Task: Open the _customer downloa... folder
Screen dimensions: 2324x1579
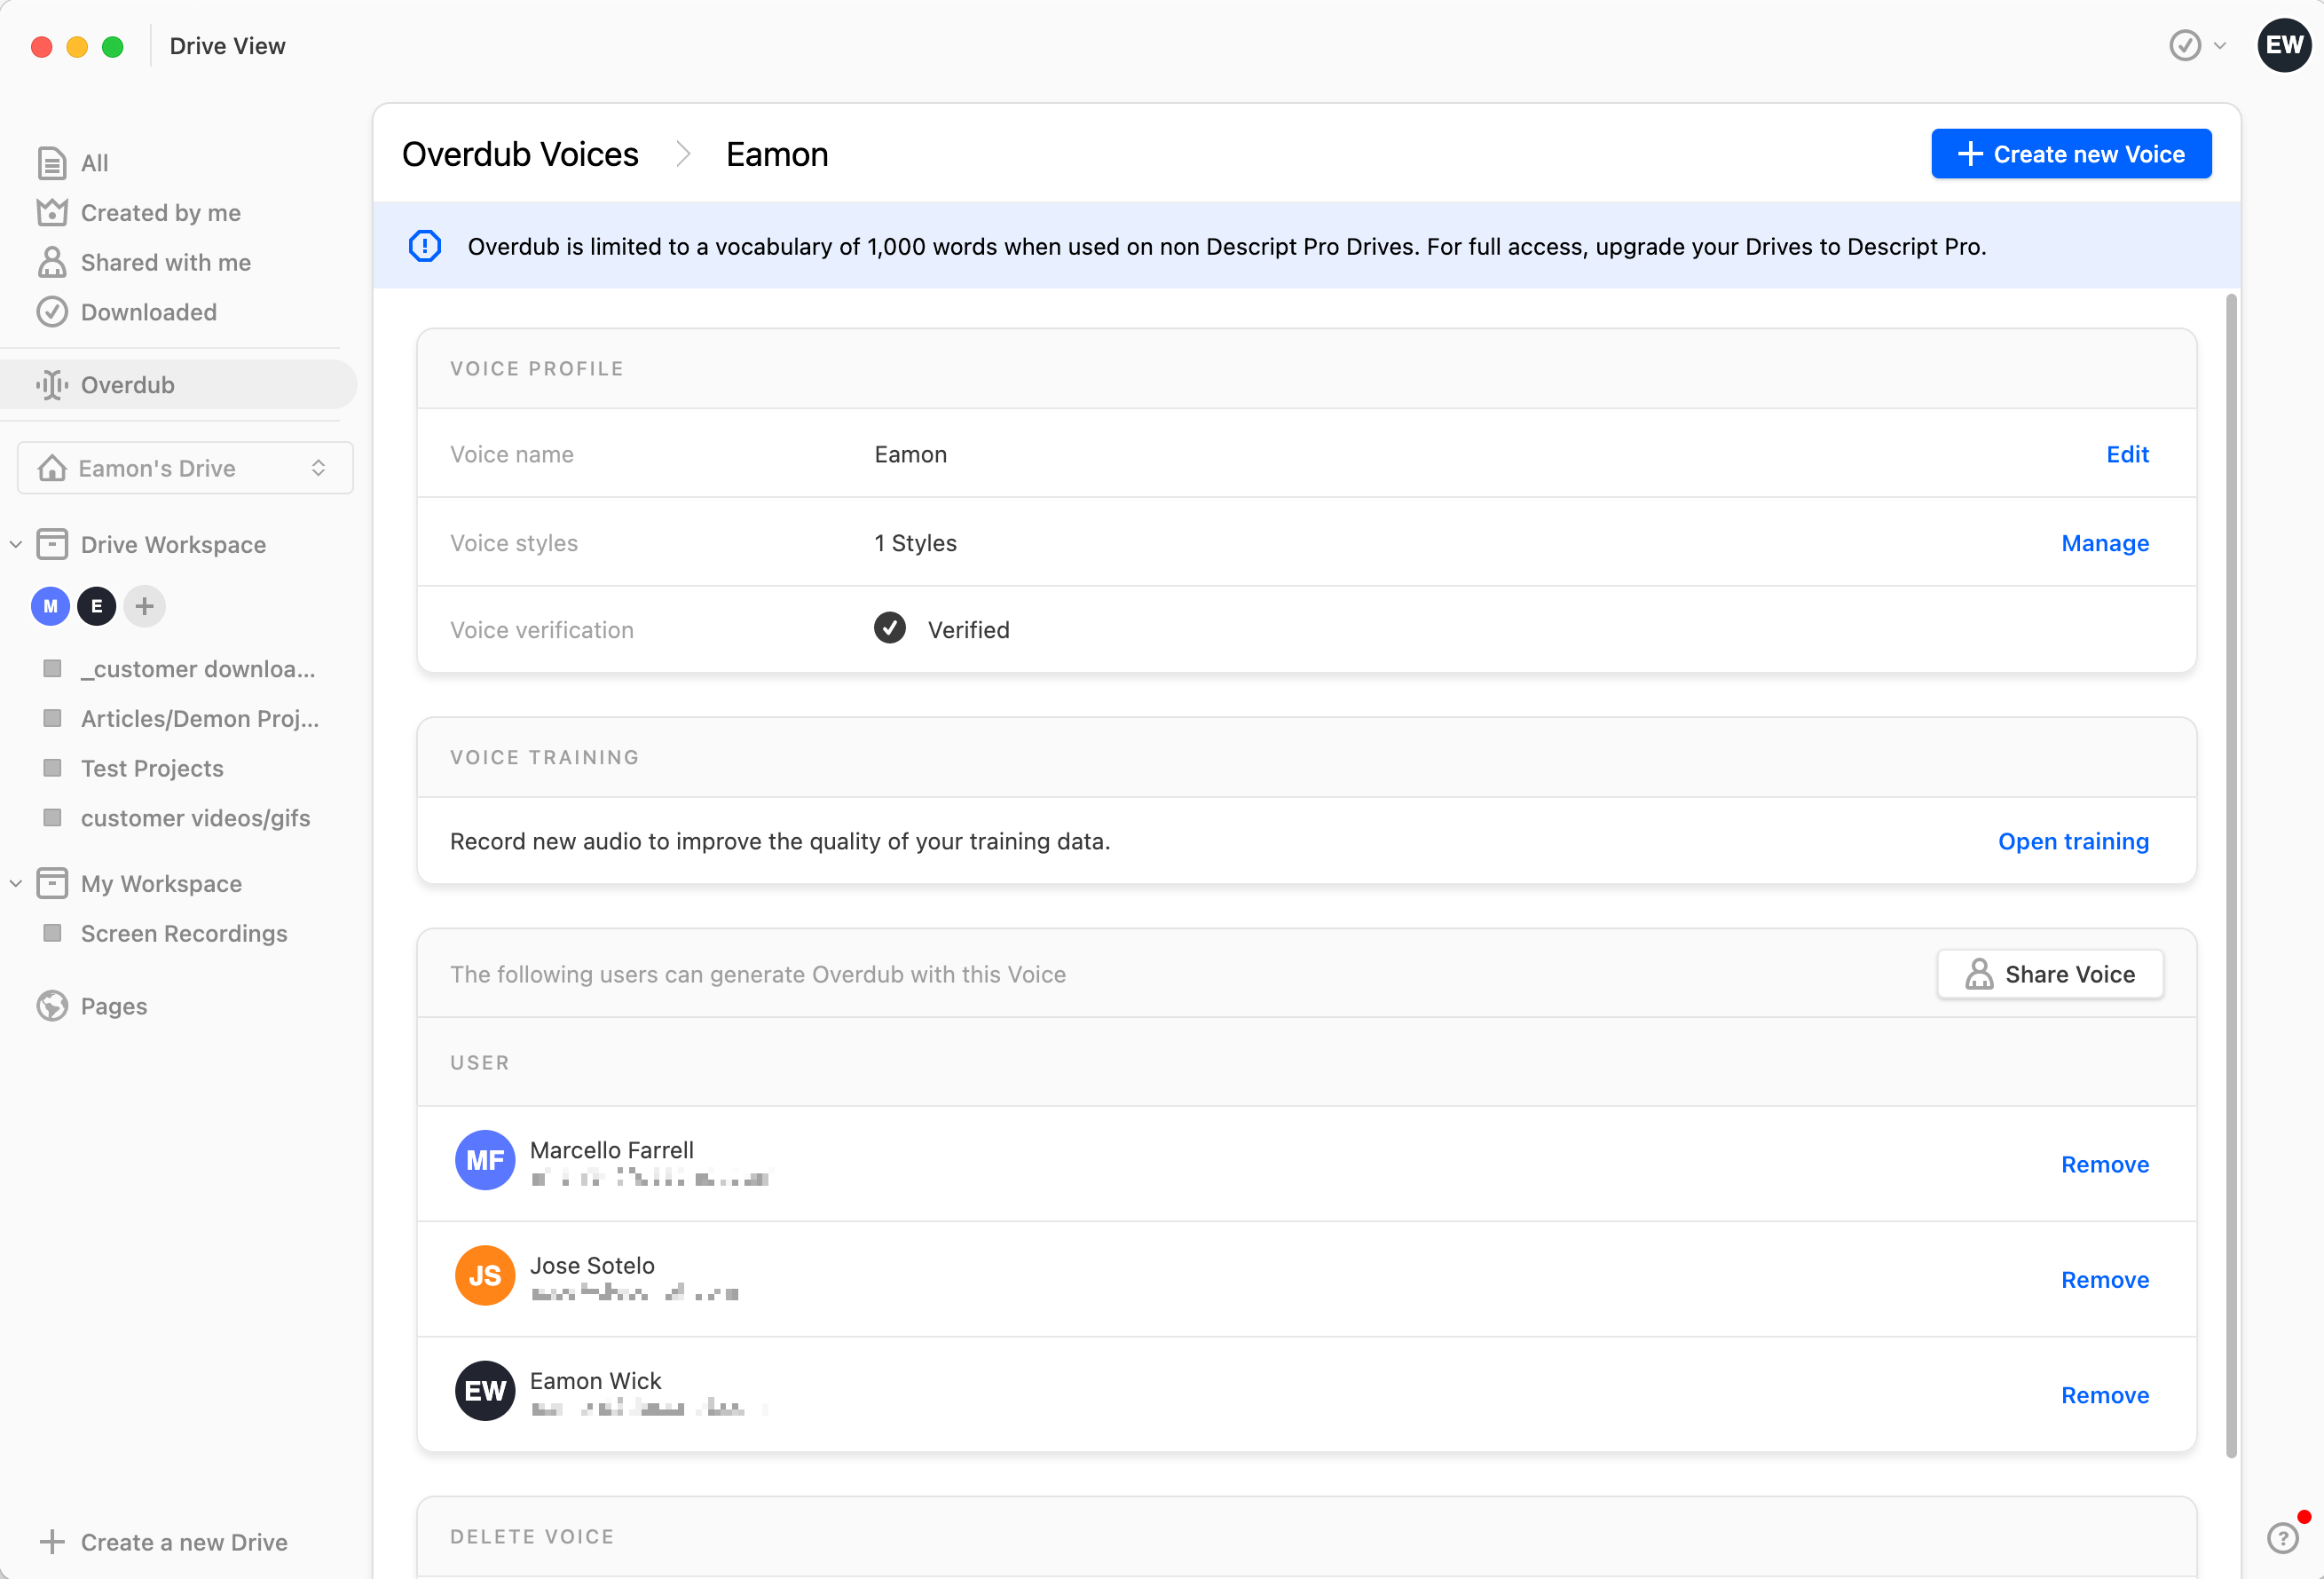Action: tap(198, 668)
